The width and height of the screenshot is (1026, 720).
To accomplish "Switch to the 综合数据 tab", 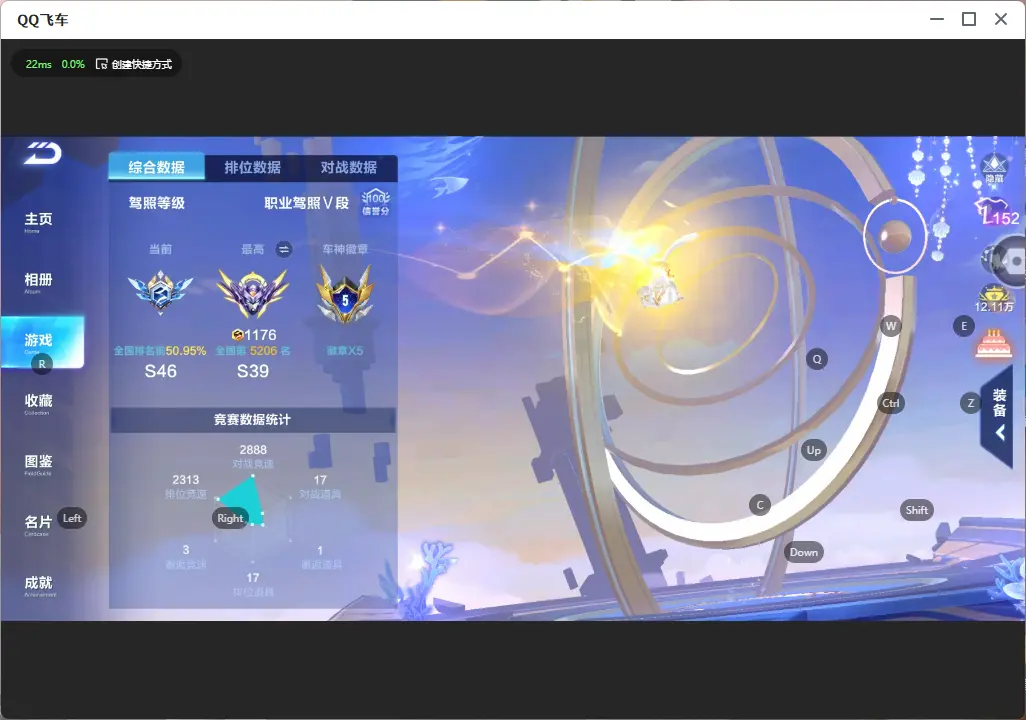I will click(x=156, y=167).
